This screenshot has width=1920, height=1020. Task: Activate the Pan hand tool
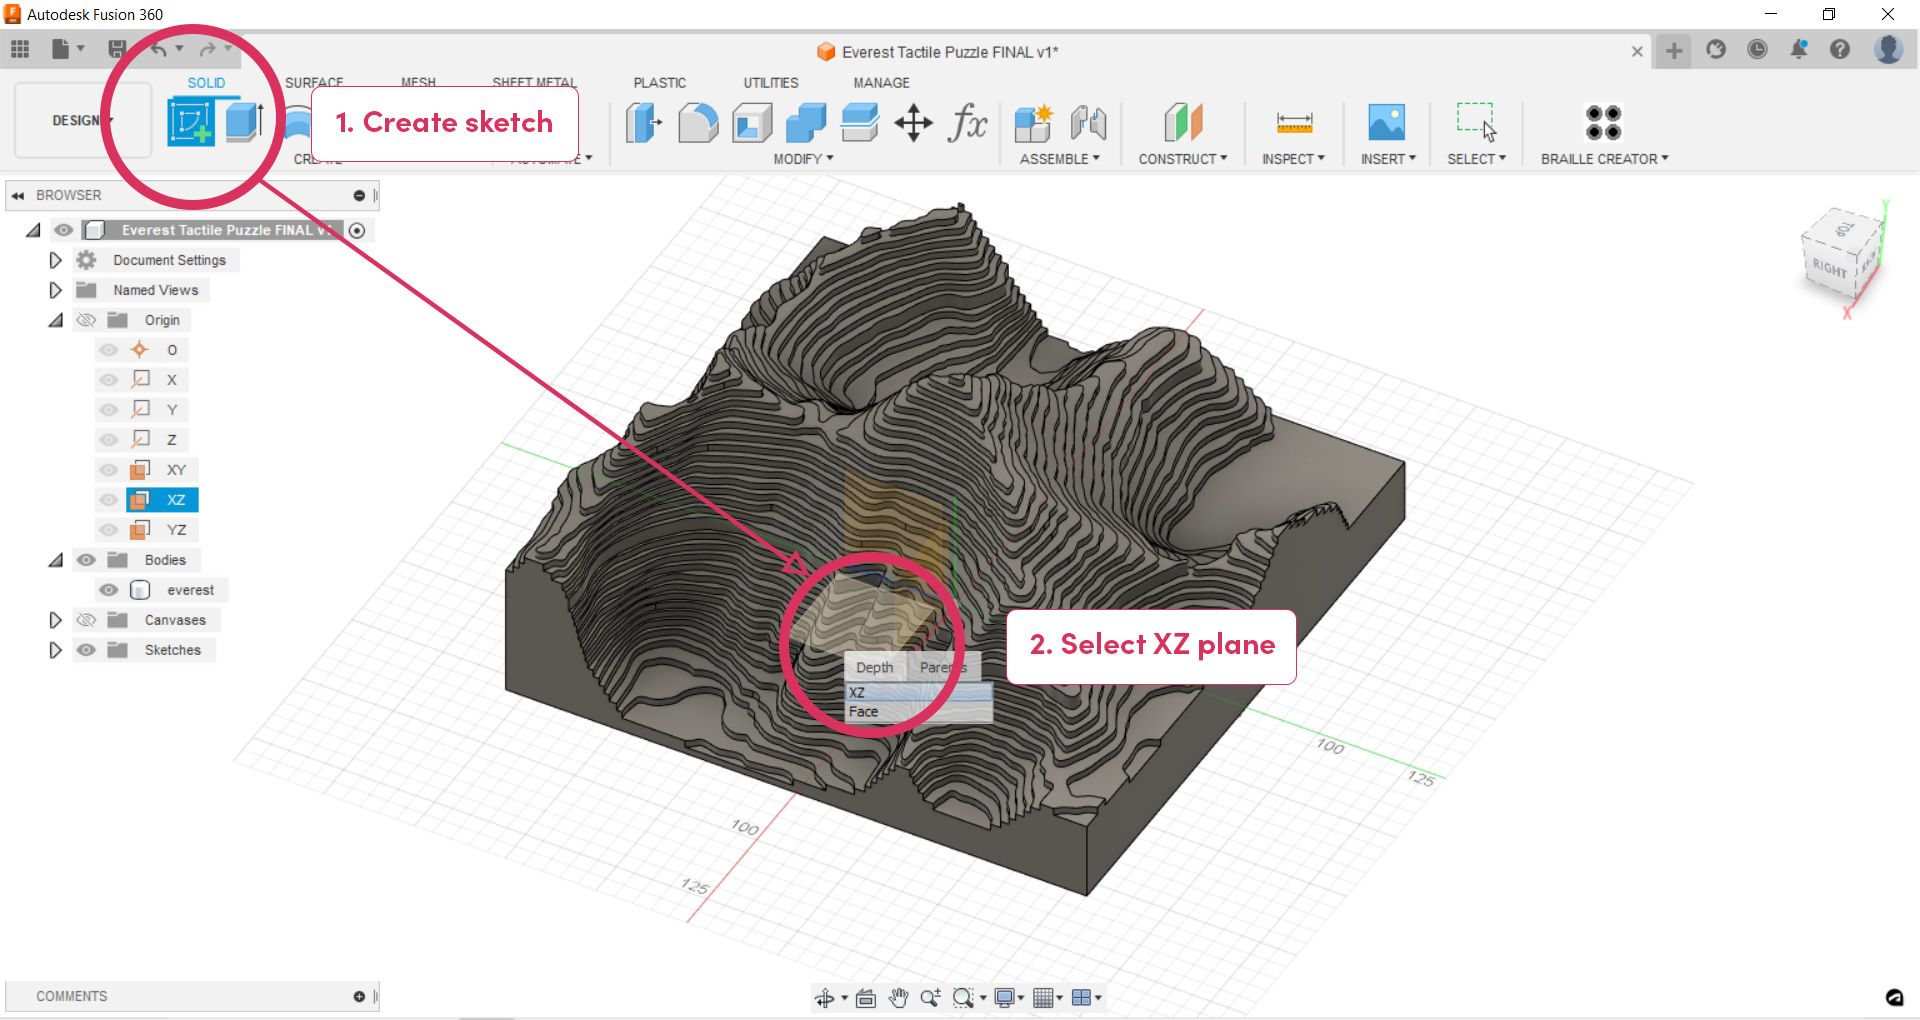pos(898,998)
